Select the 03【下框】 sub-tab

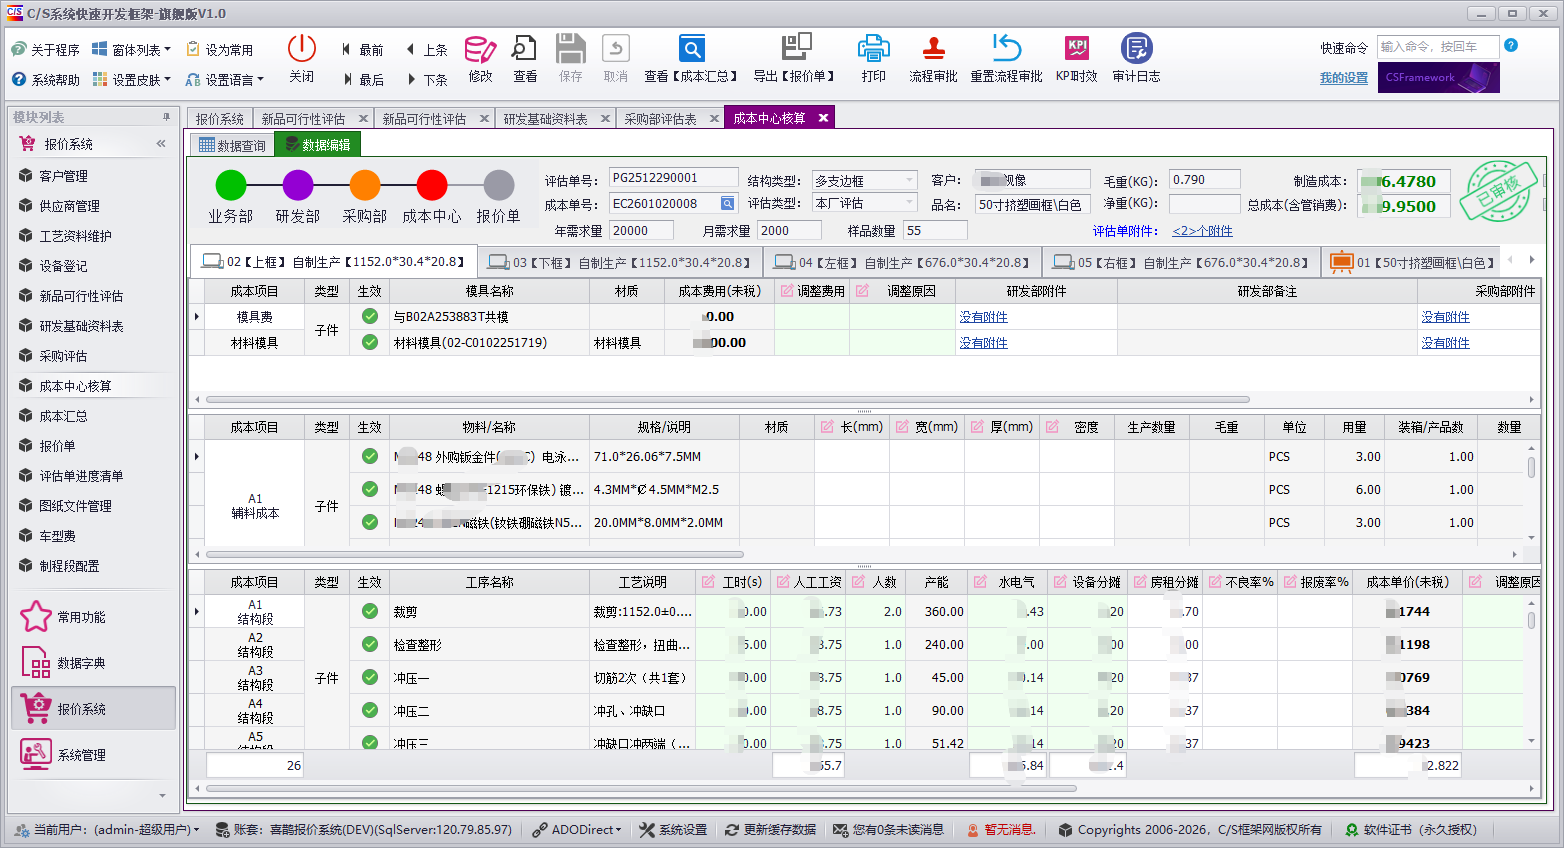[620, 263]
